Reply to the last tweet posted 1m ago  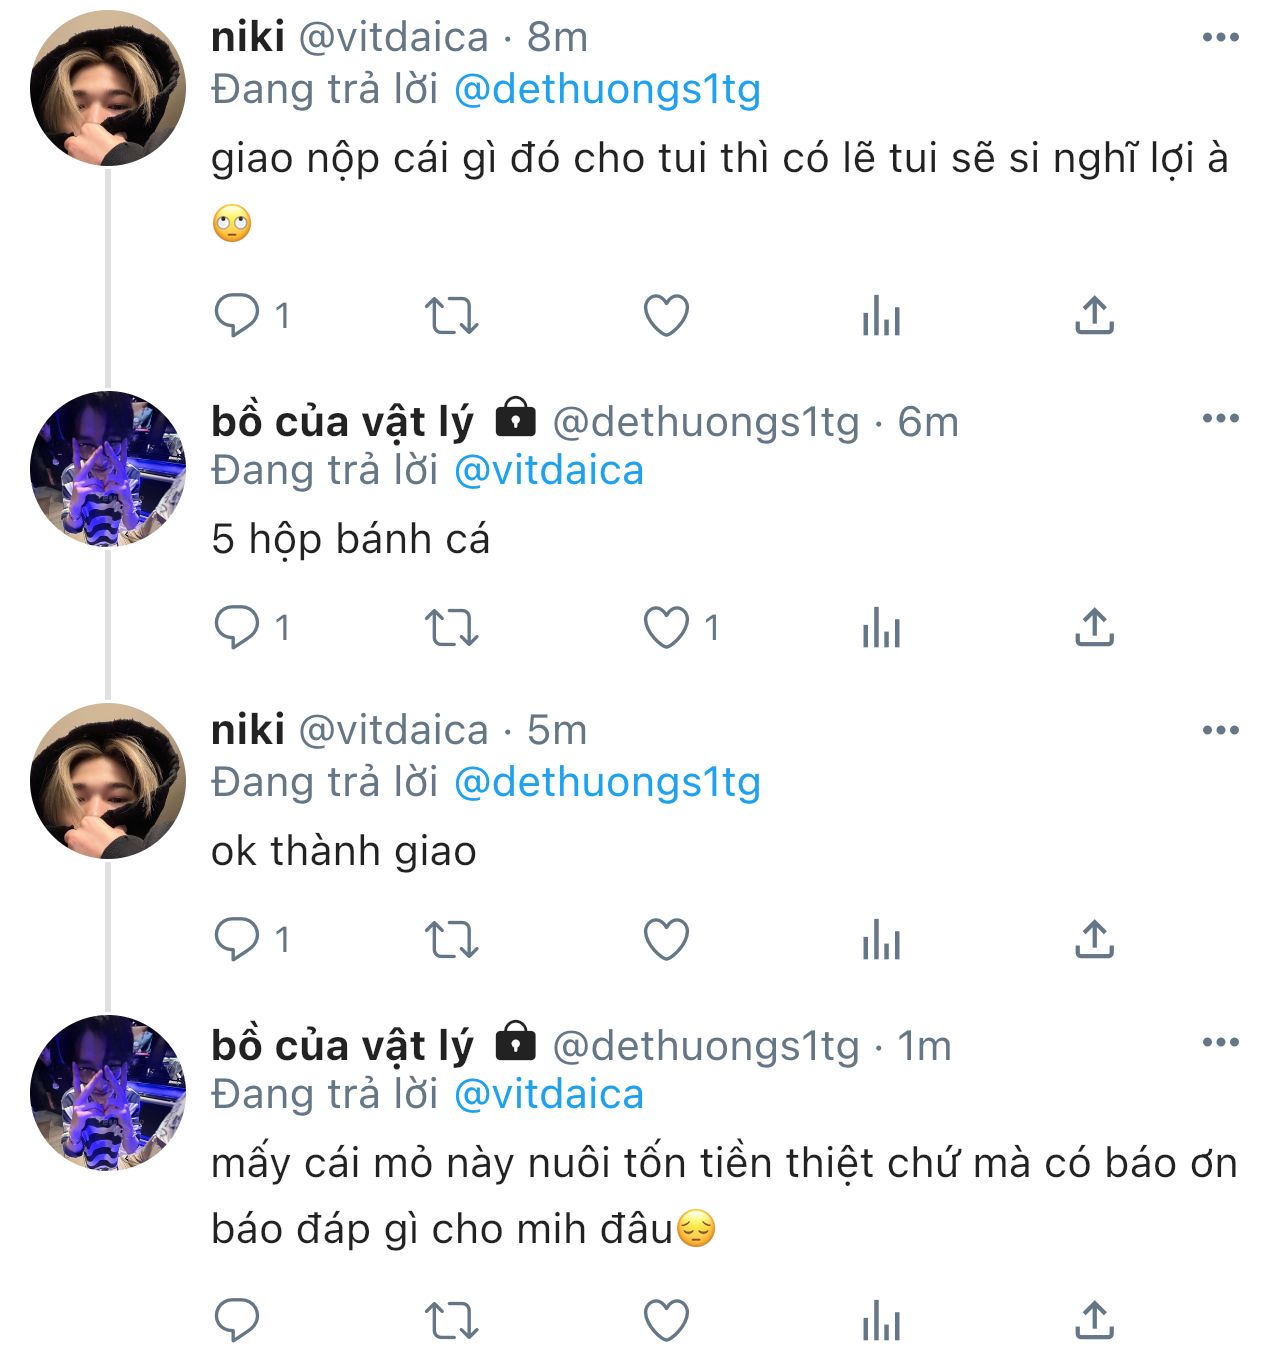[237, 1320]
